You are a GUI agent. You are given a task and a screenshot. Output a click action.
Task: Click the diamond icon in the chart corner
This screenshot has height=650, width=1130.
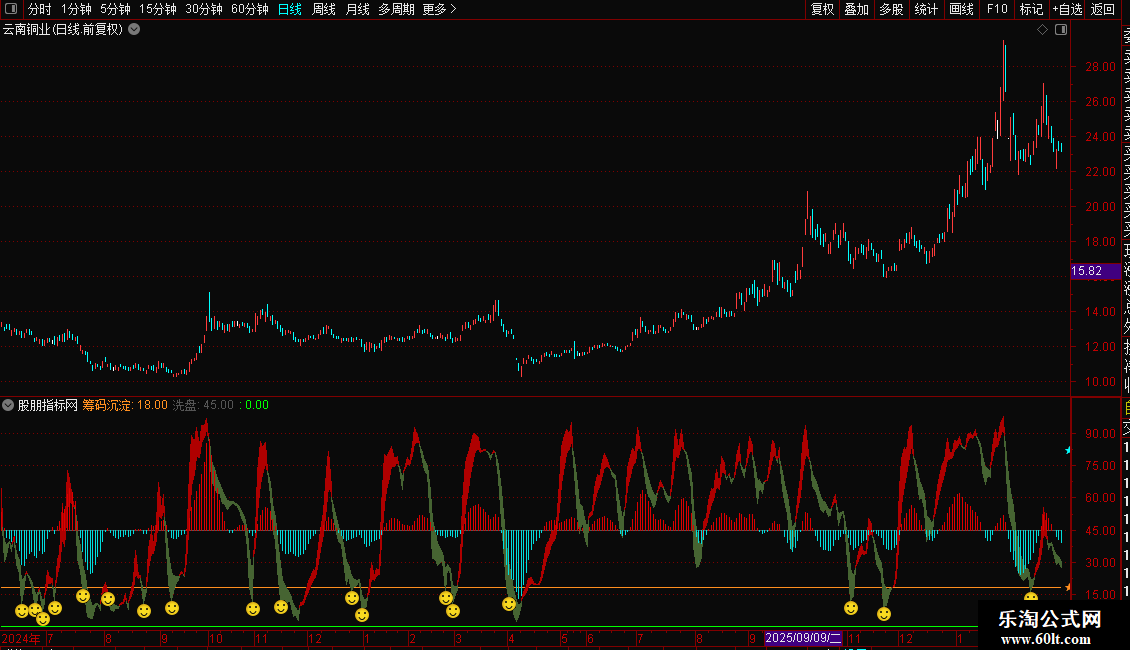[x=1042, y=30]
